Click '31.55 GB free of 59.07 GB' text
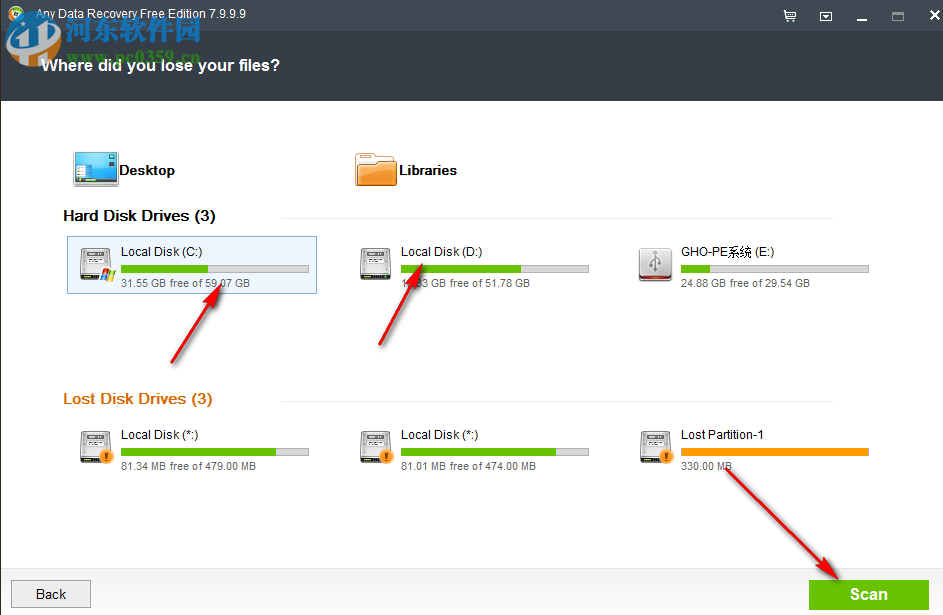Screen dimensions: 943x615 point(185,283)
